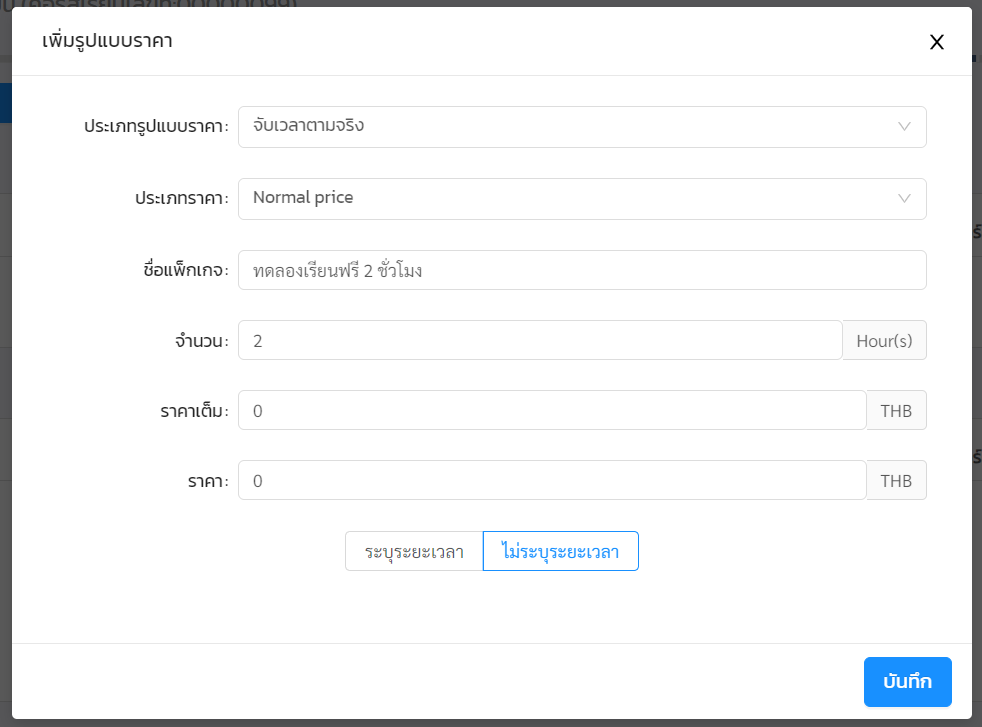Click into the ราคา input field
The image size is (982, 727).
click(x=551, y=481)
